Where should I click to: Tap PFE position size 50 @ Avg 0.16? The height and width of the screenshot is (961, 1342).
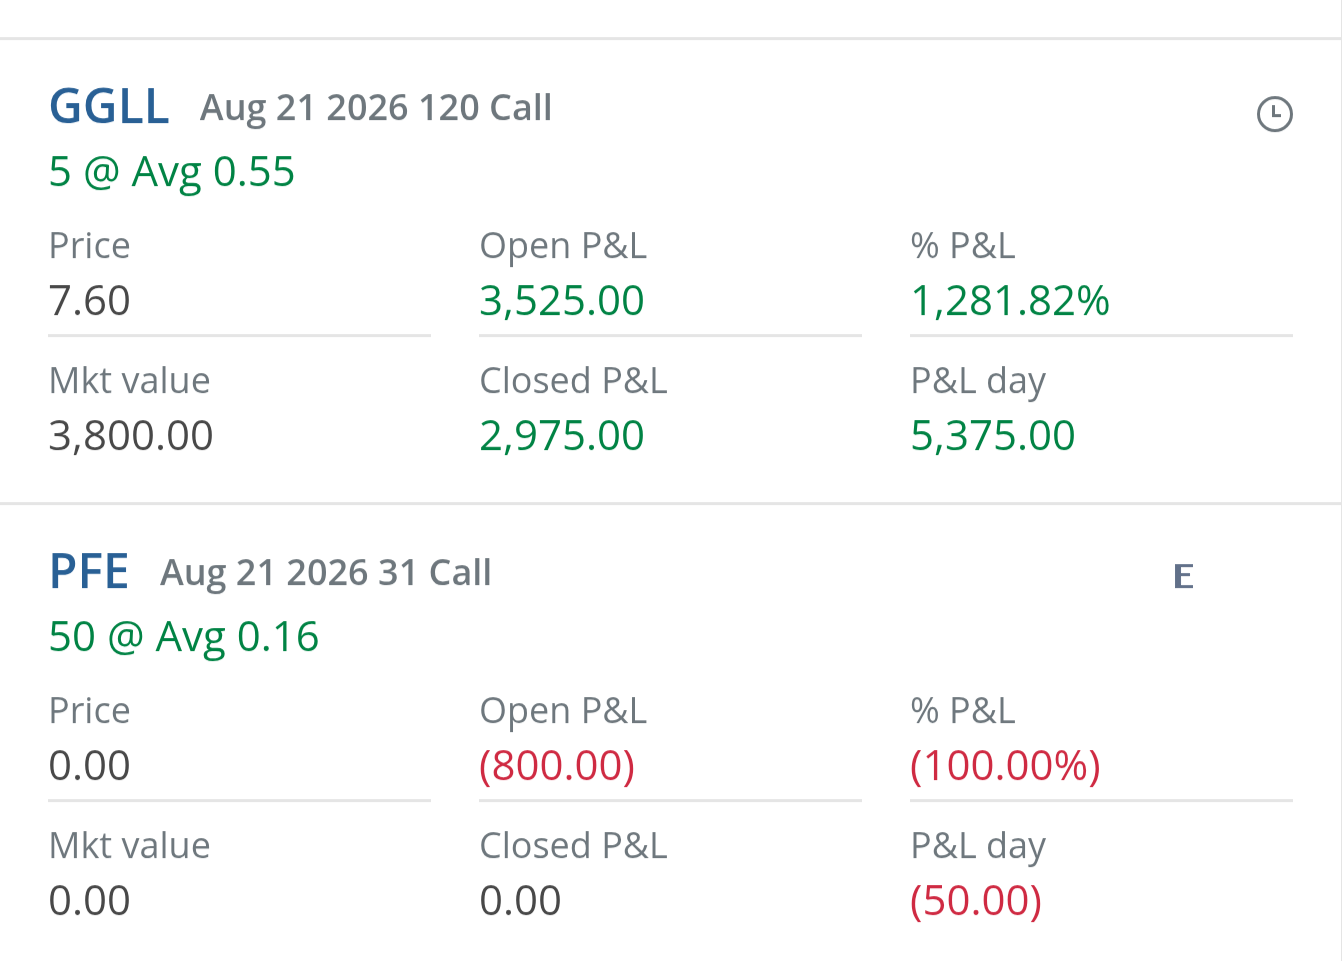pos(184,637)
